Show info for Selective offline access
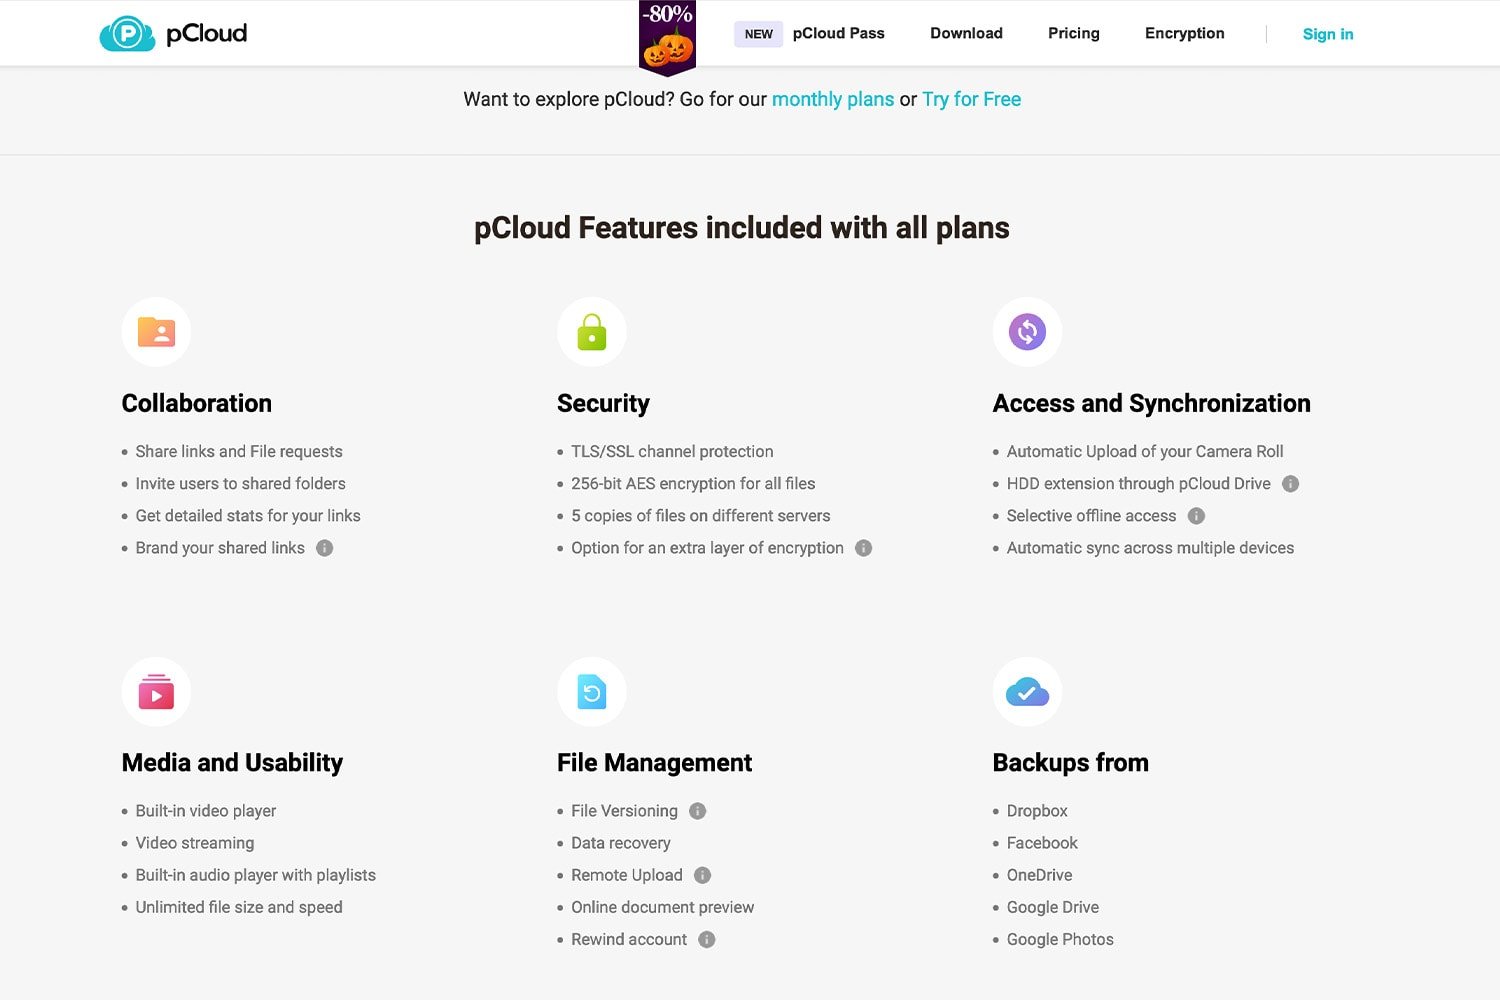 click(1196, 516)
